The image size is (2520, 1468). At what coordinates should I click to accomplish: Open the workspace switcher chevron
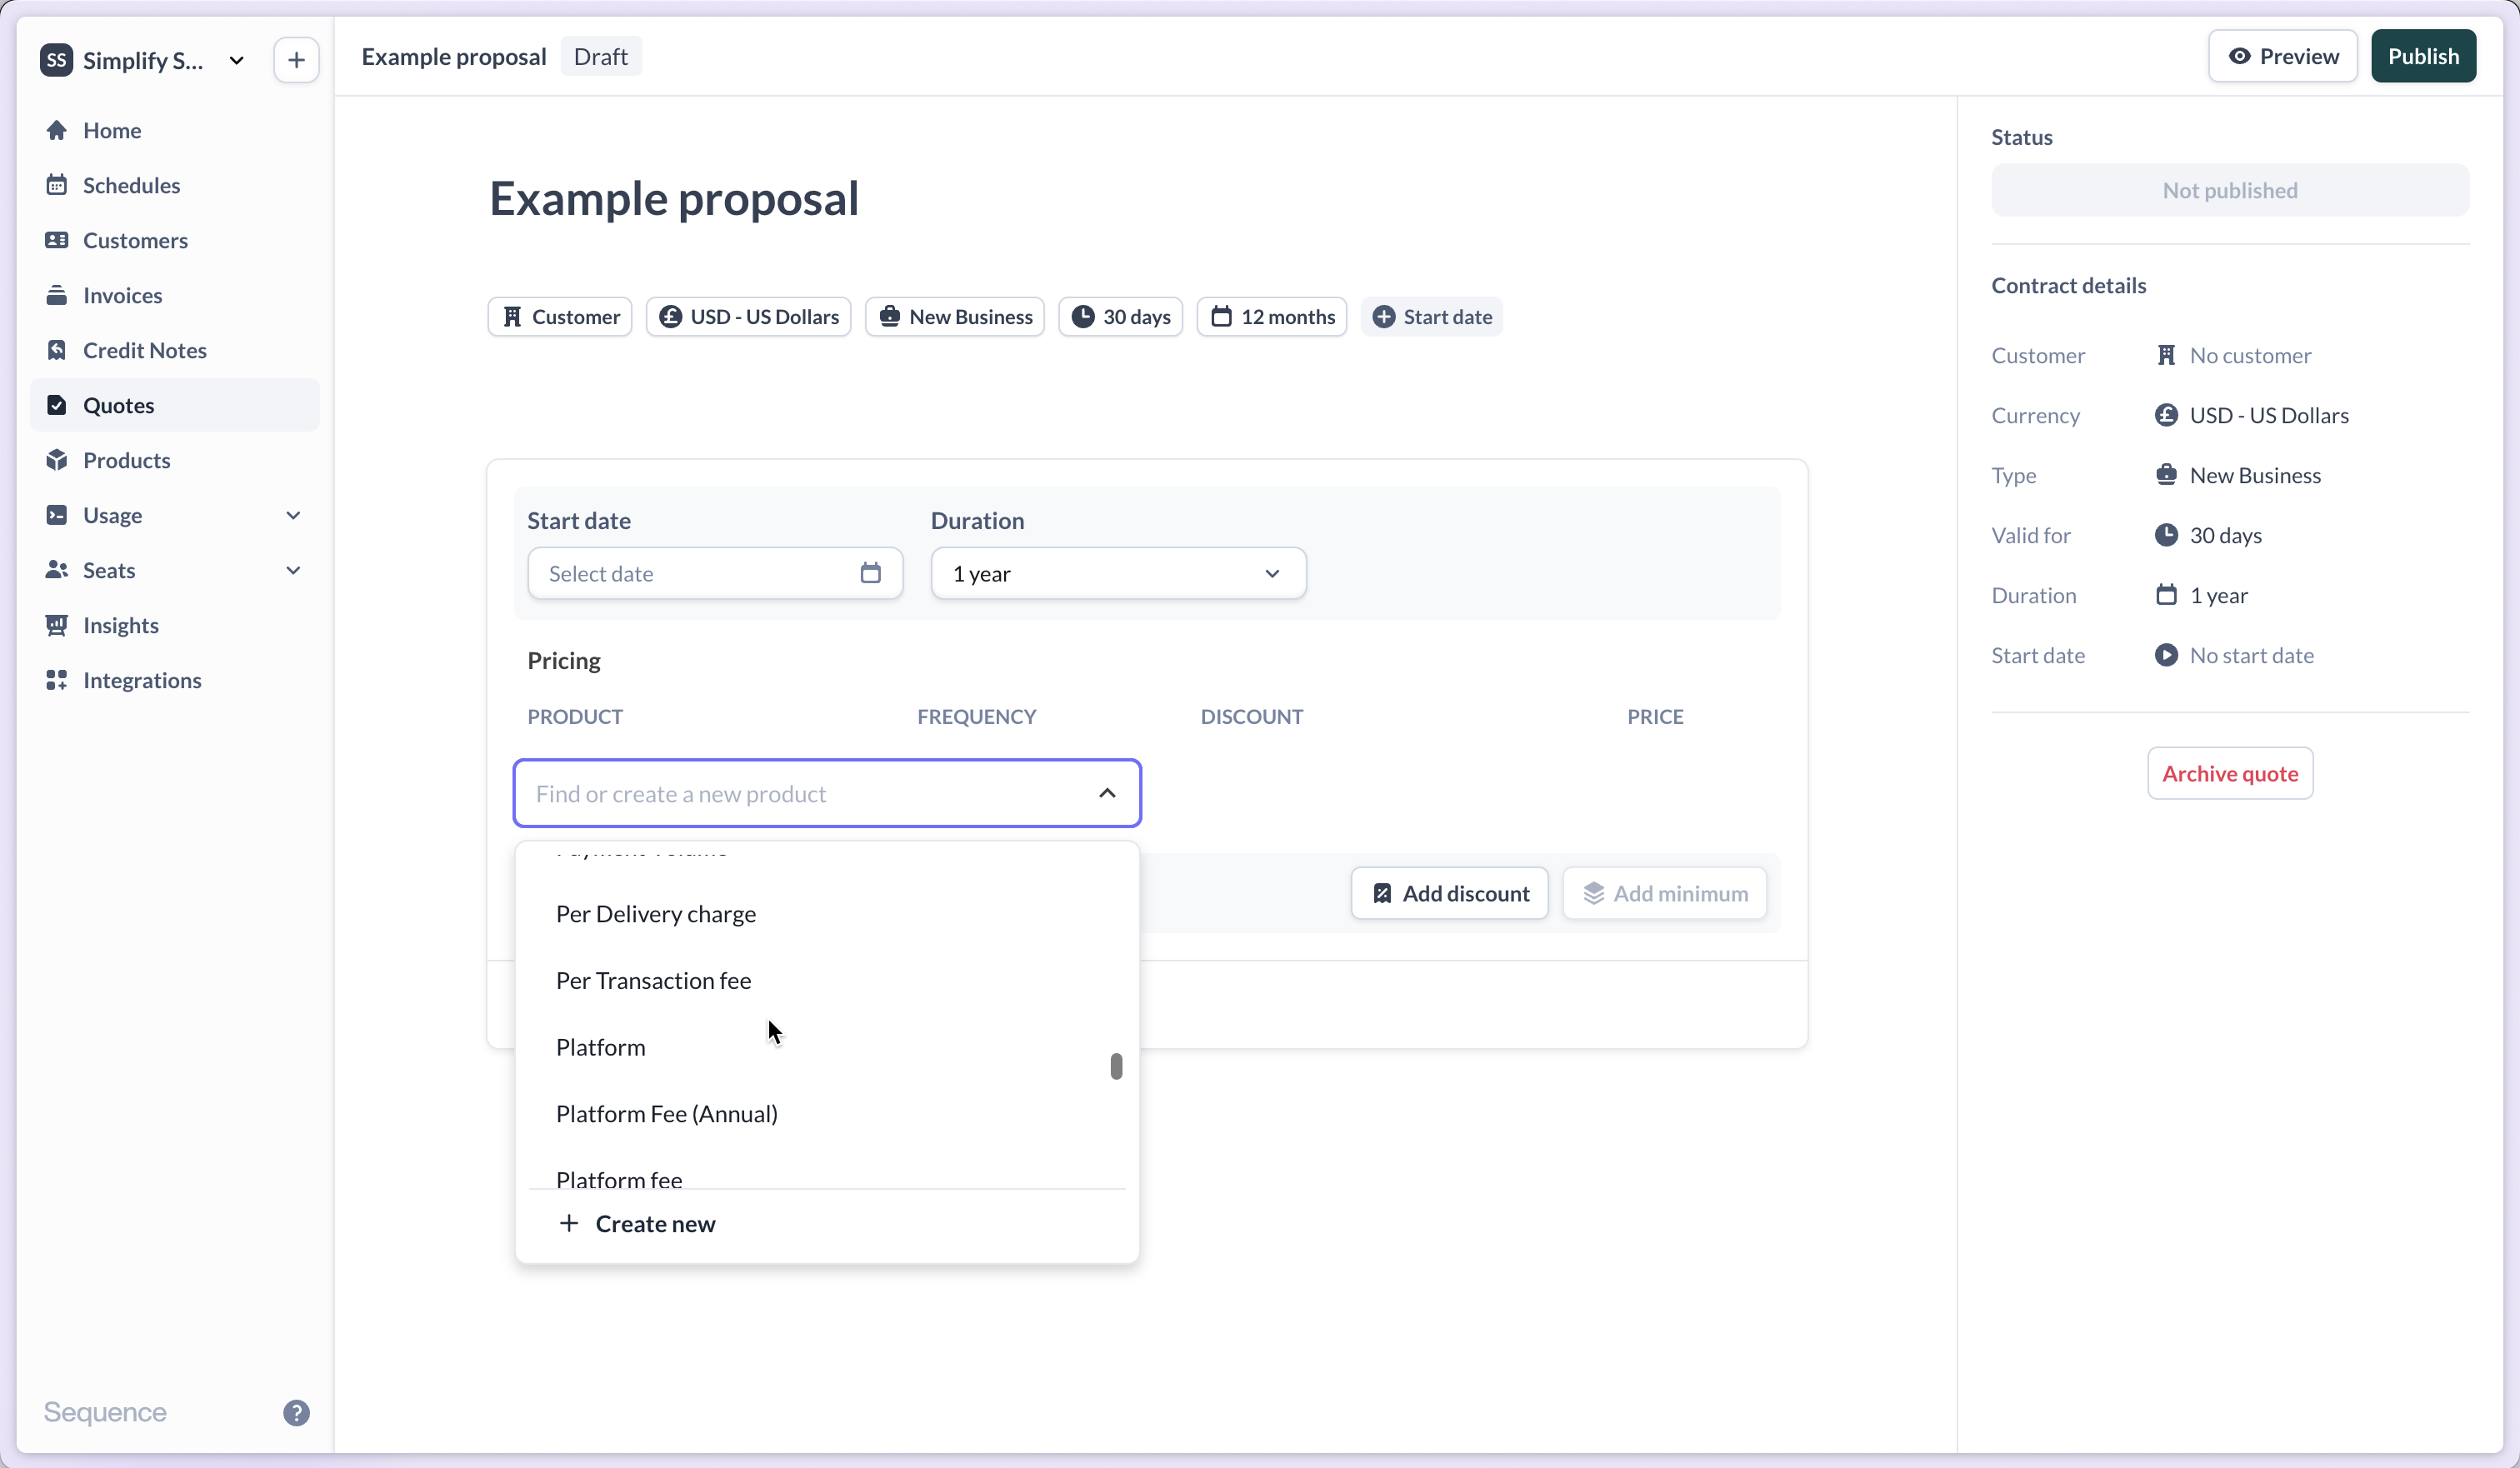237,60
